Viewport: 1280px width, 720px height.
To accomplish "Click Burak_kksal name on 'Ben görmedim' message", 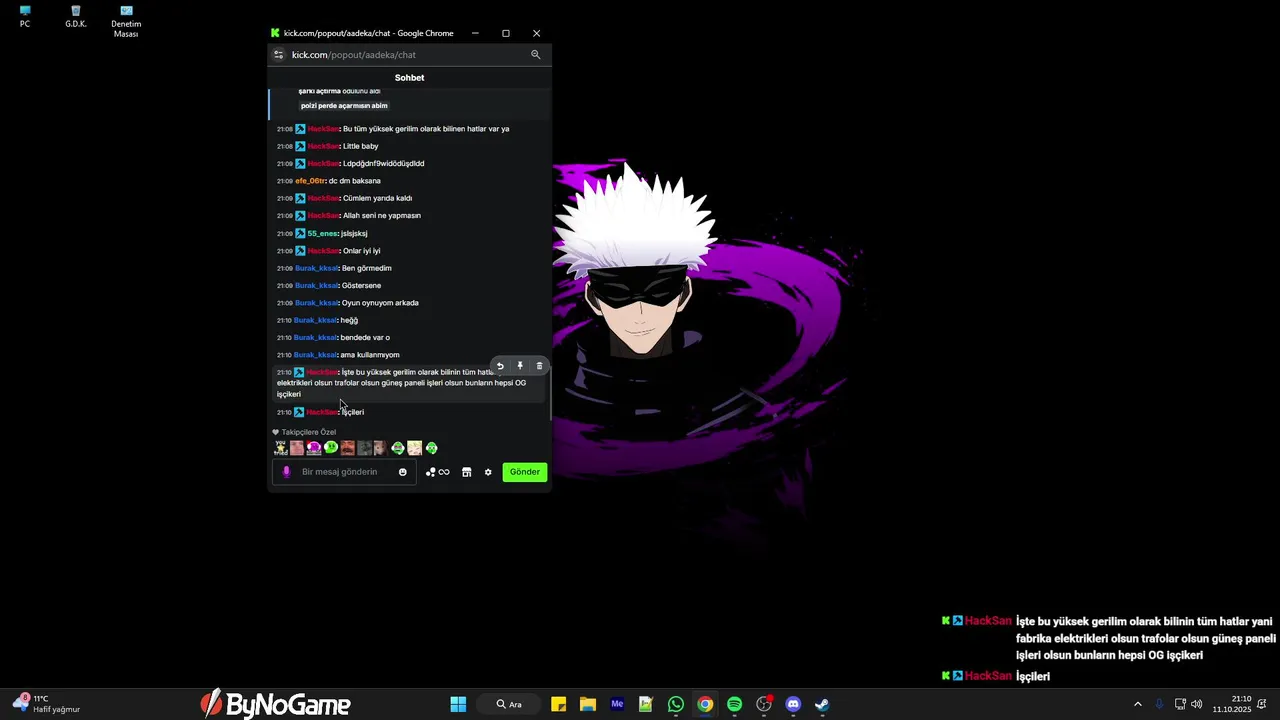I will click(x=317, y=268).
